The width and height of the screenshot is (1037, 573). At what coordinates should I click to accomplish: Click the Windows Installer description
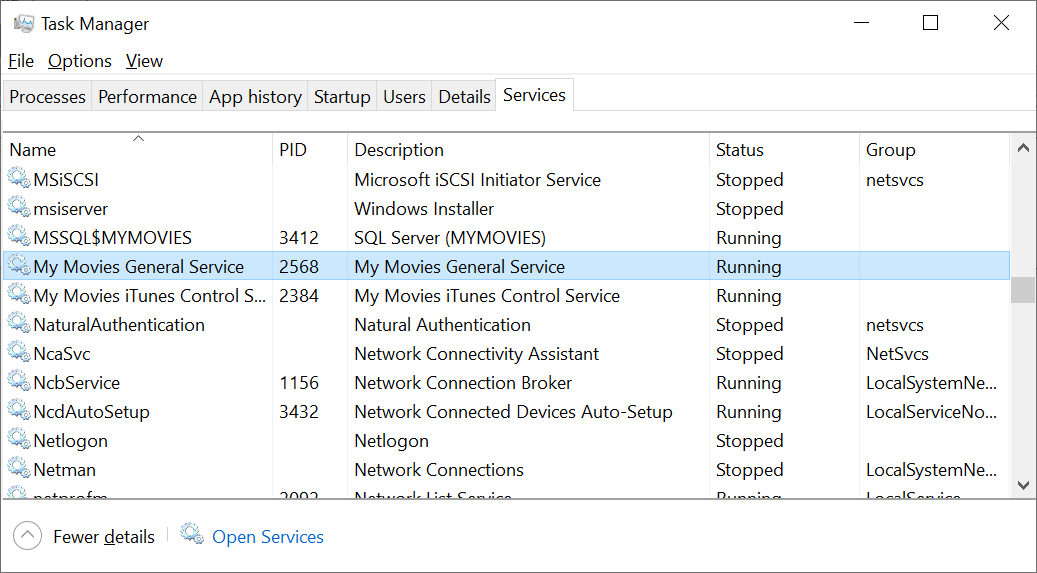(x=424, y=209)
